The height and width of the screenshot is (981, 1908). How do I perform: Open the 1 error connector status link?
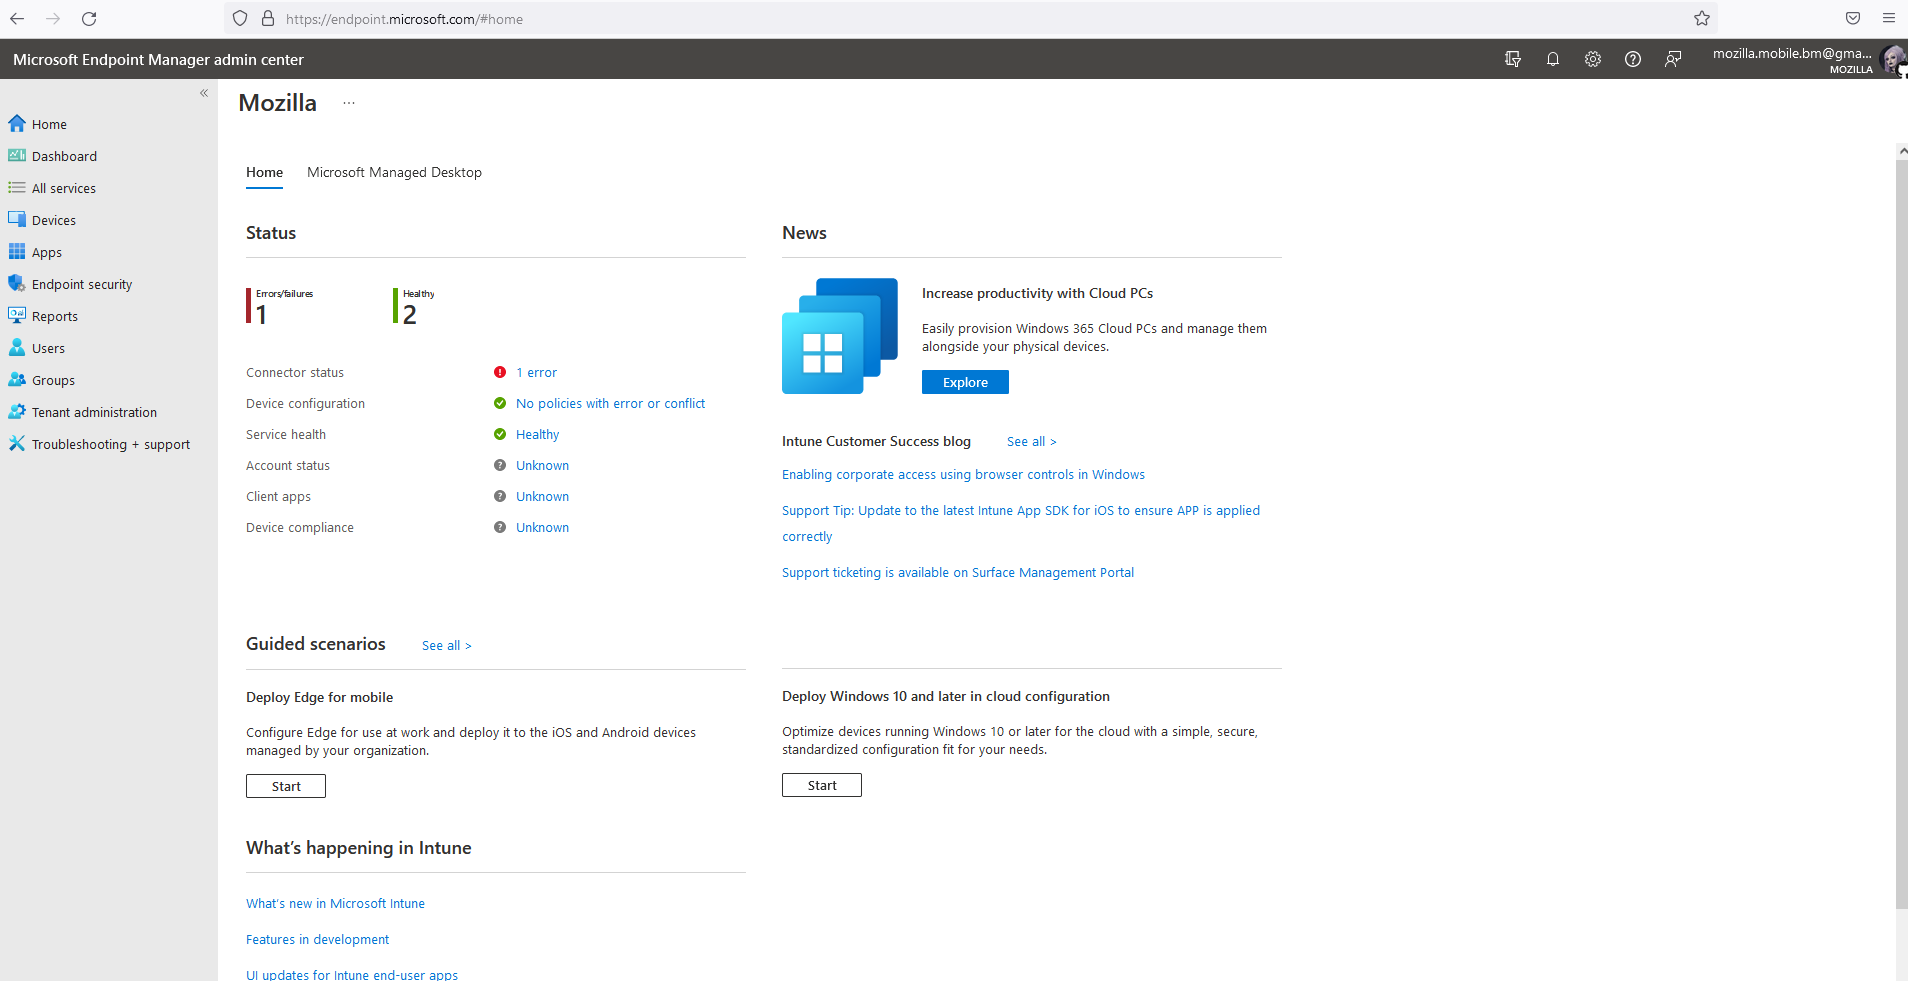pyautogui.click(x=536, y=371)
